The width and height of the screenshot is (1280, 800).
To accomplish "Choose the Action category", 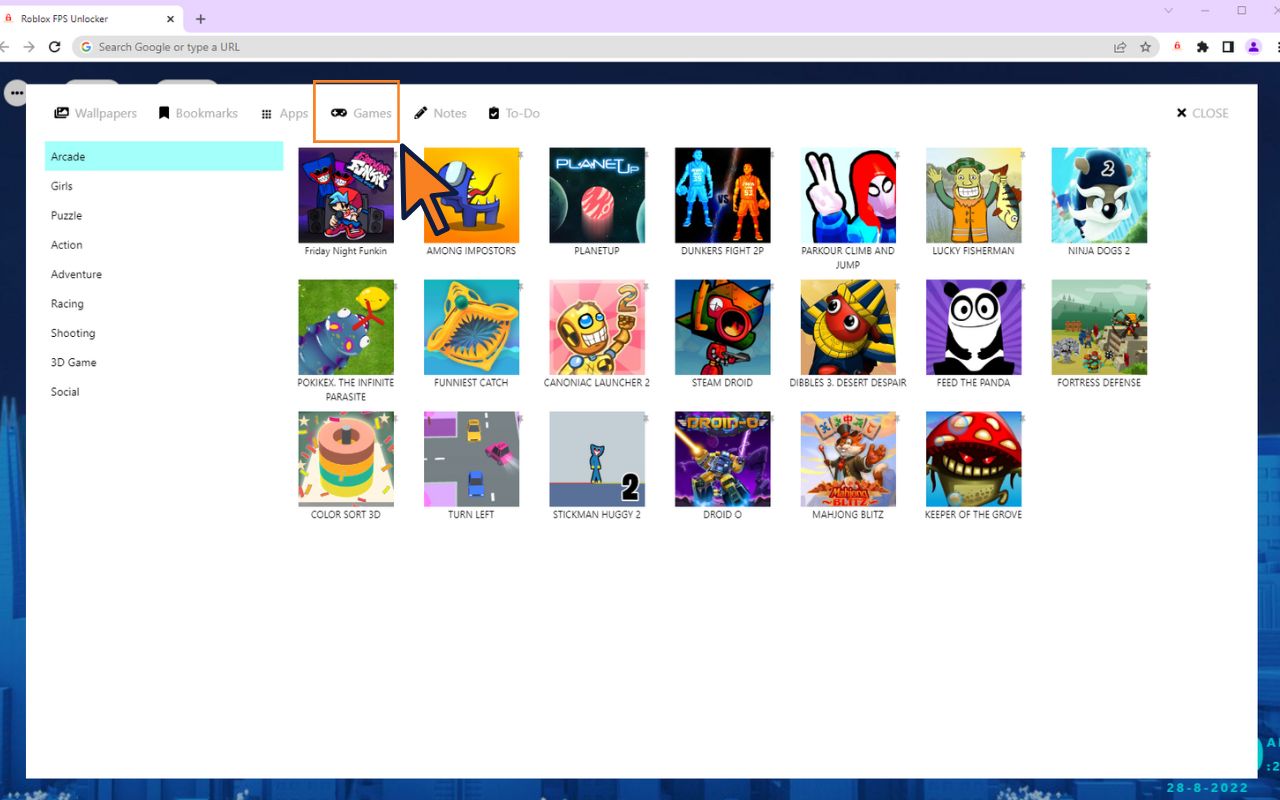I will pyautogui.click(x=164, y=245).
